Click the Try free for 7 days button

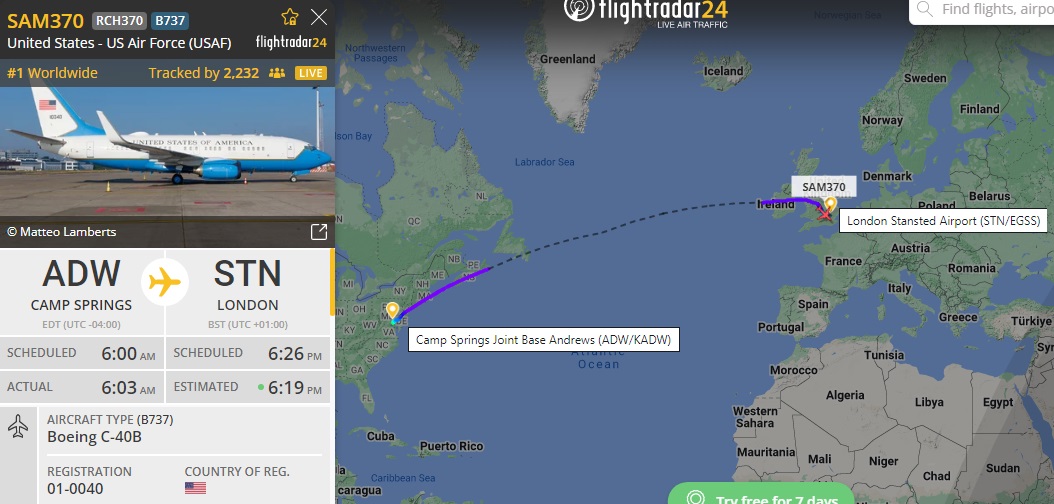(761, 496)
